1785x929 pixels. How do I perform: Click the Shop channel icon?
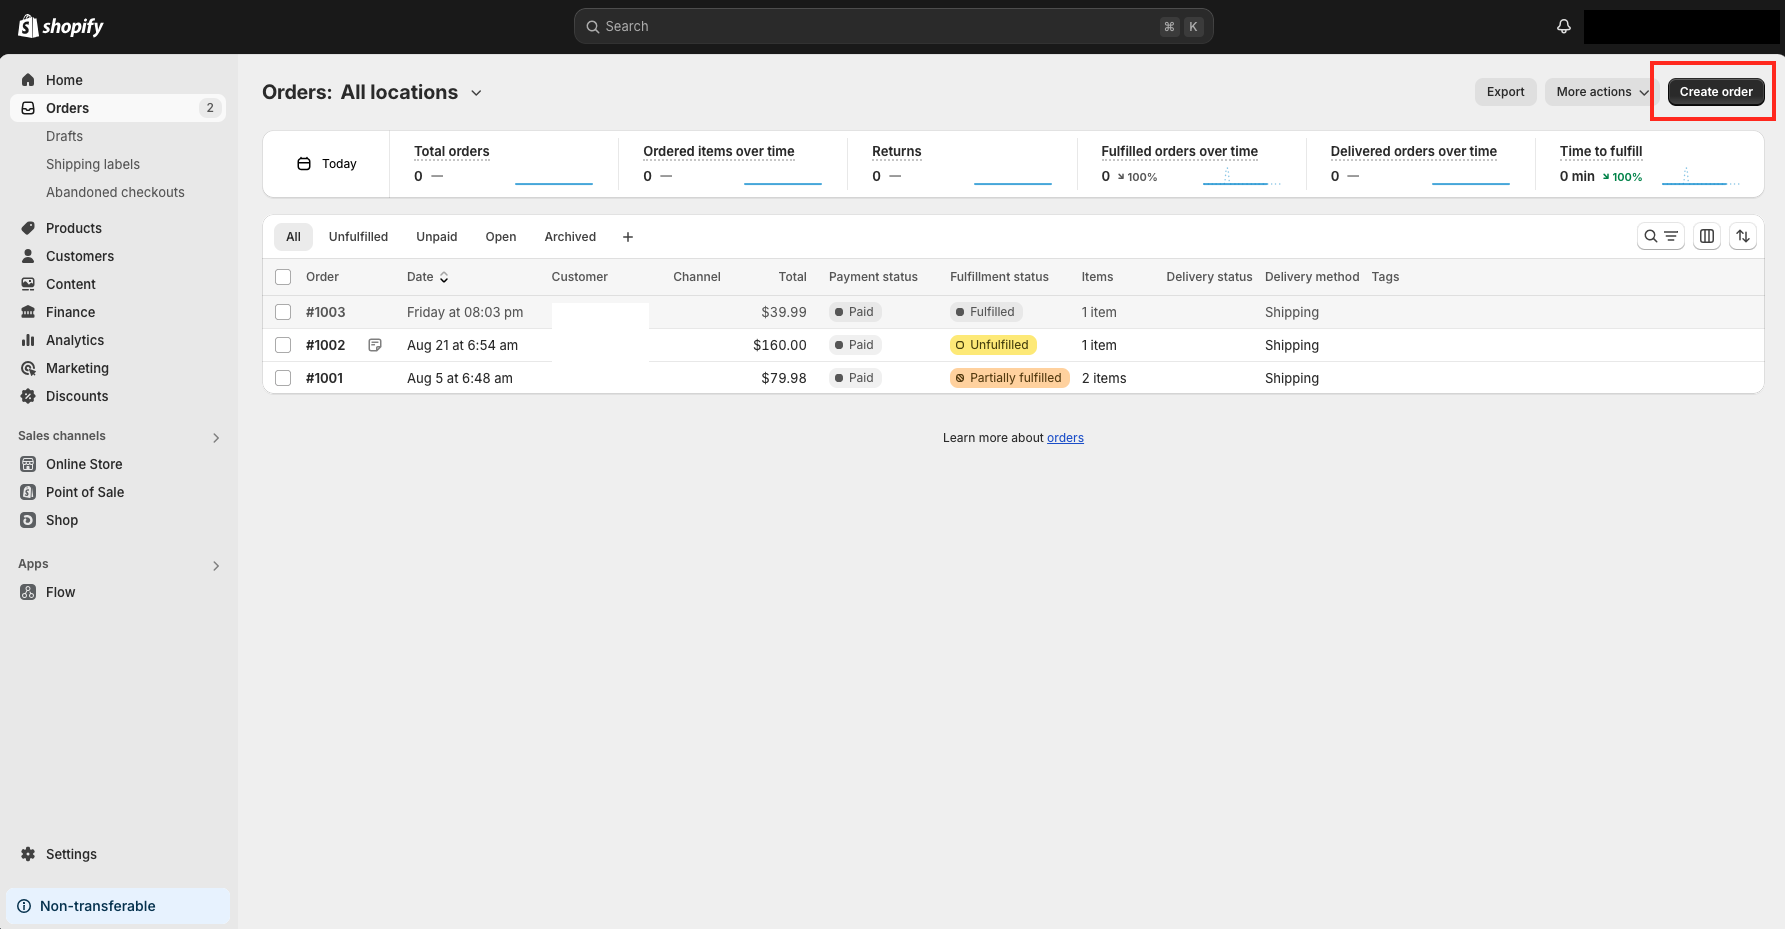pos(28,520)
